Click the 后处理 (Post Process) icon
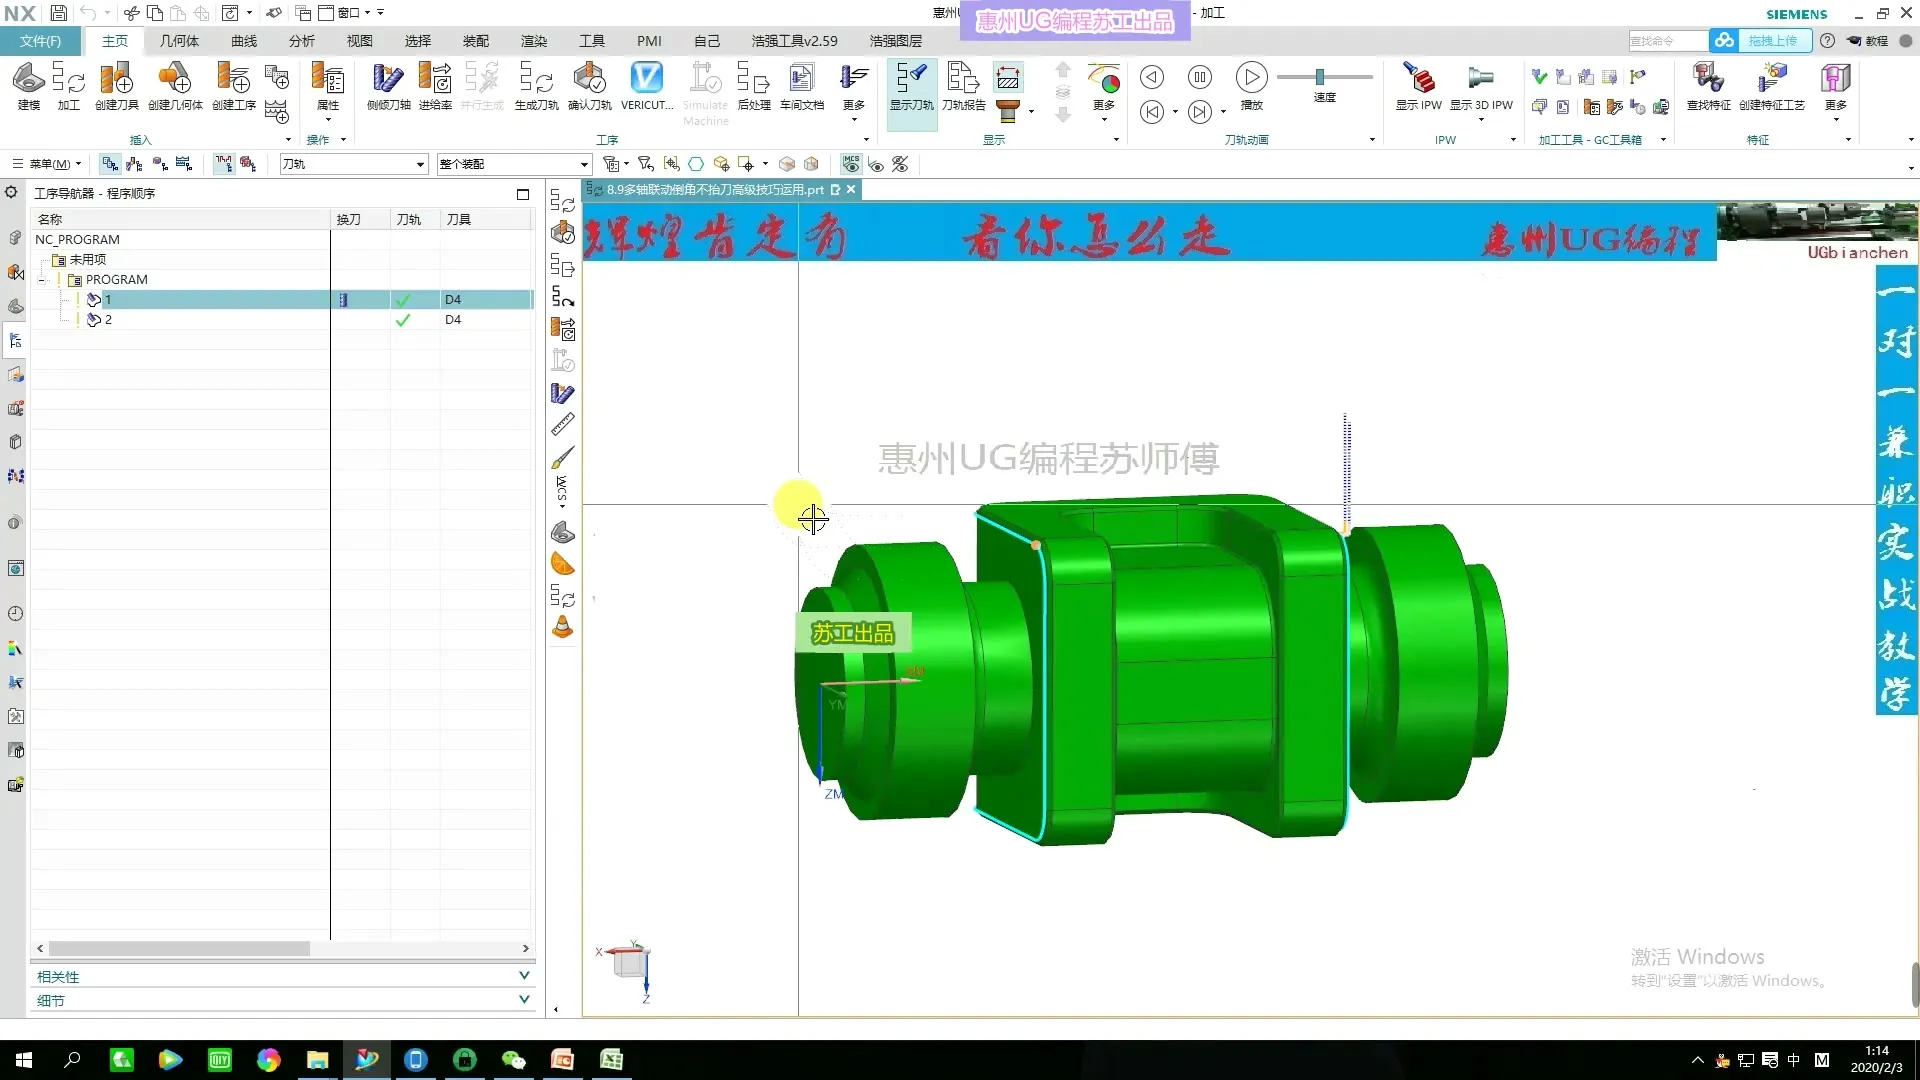Screen dimensions: 1920x1080 (753, 84)
